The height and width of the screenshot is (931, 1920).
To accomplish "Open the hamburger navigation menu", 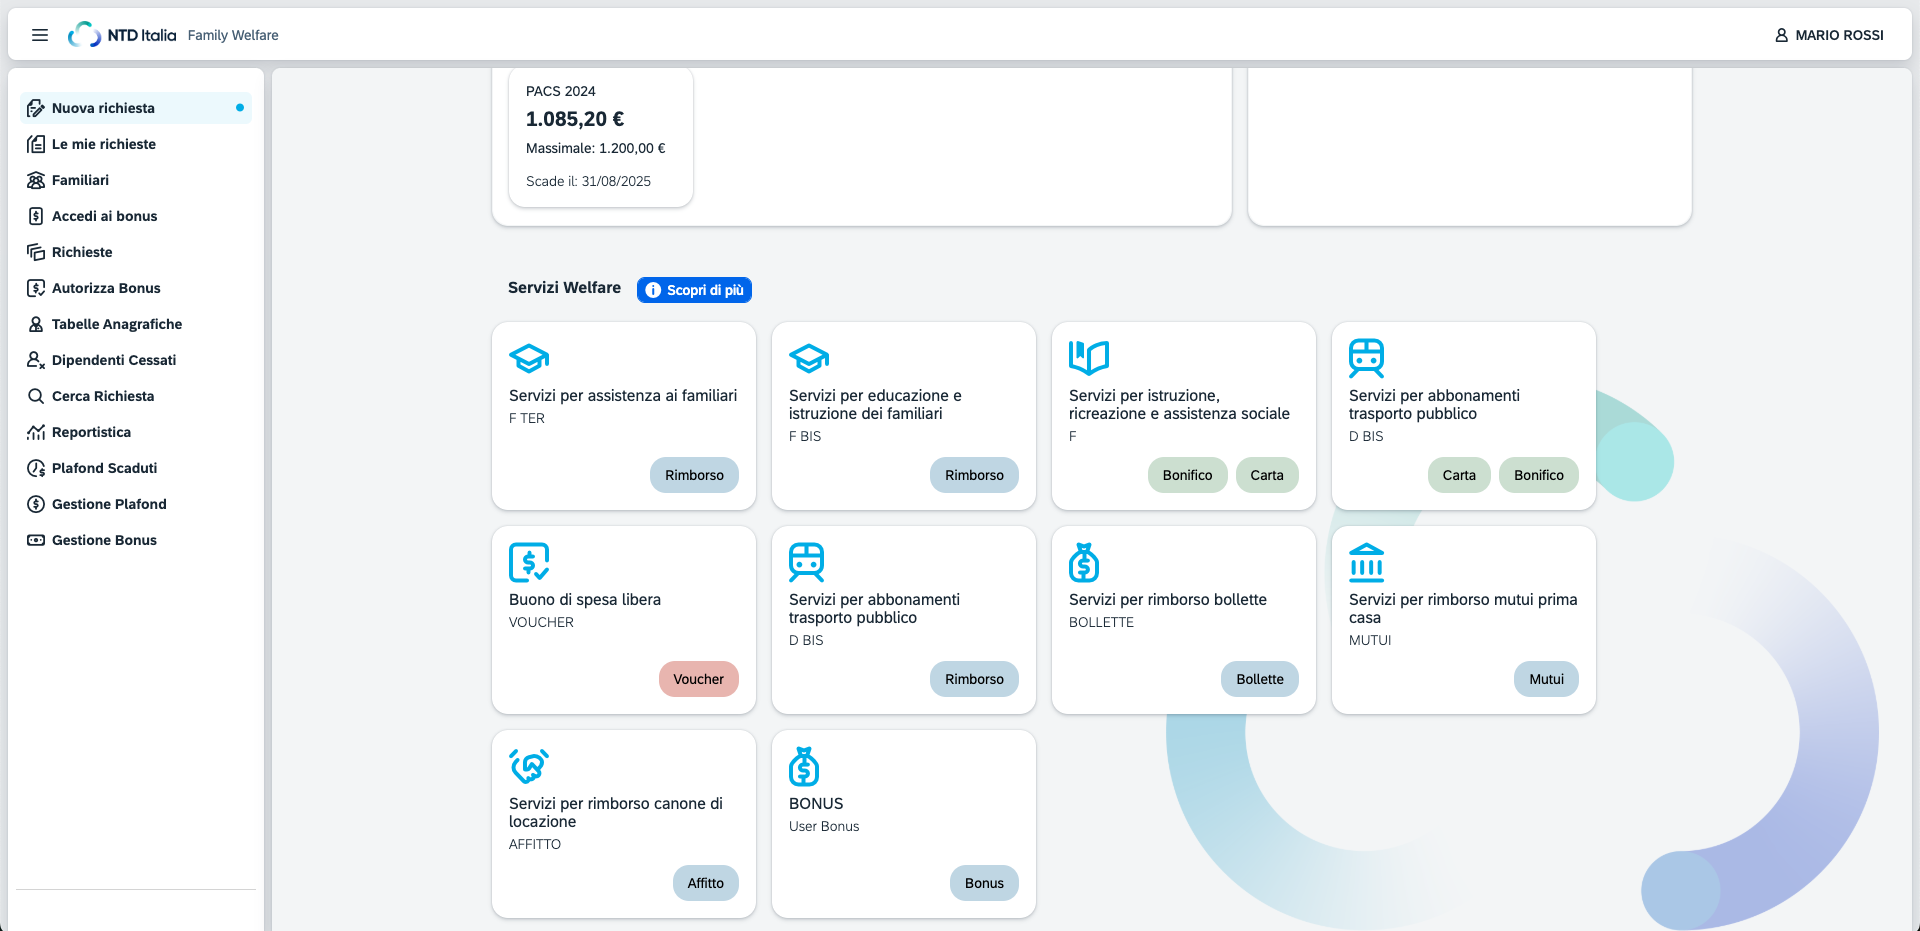I will [x=40, y=35].
